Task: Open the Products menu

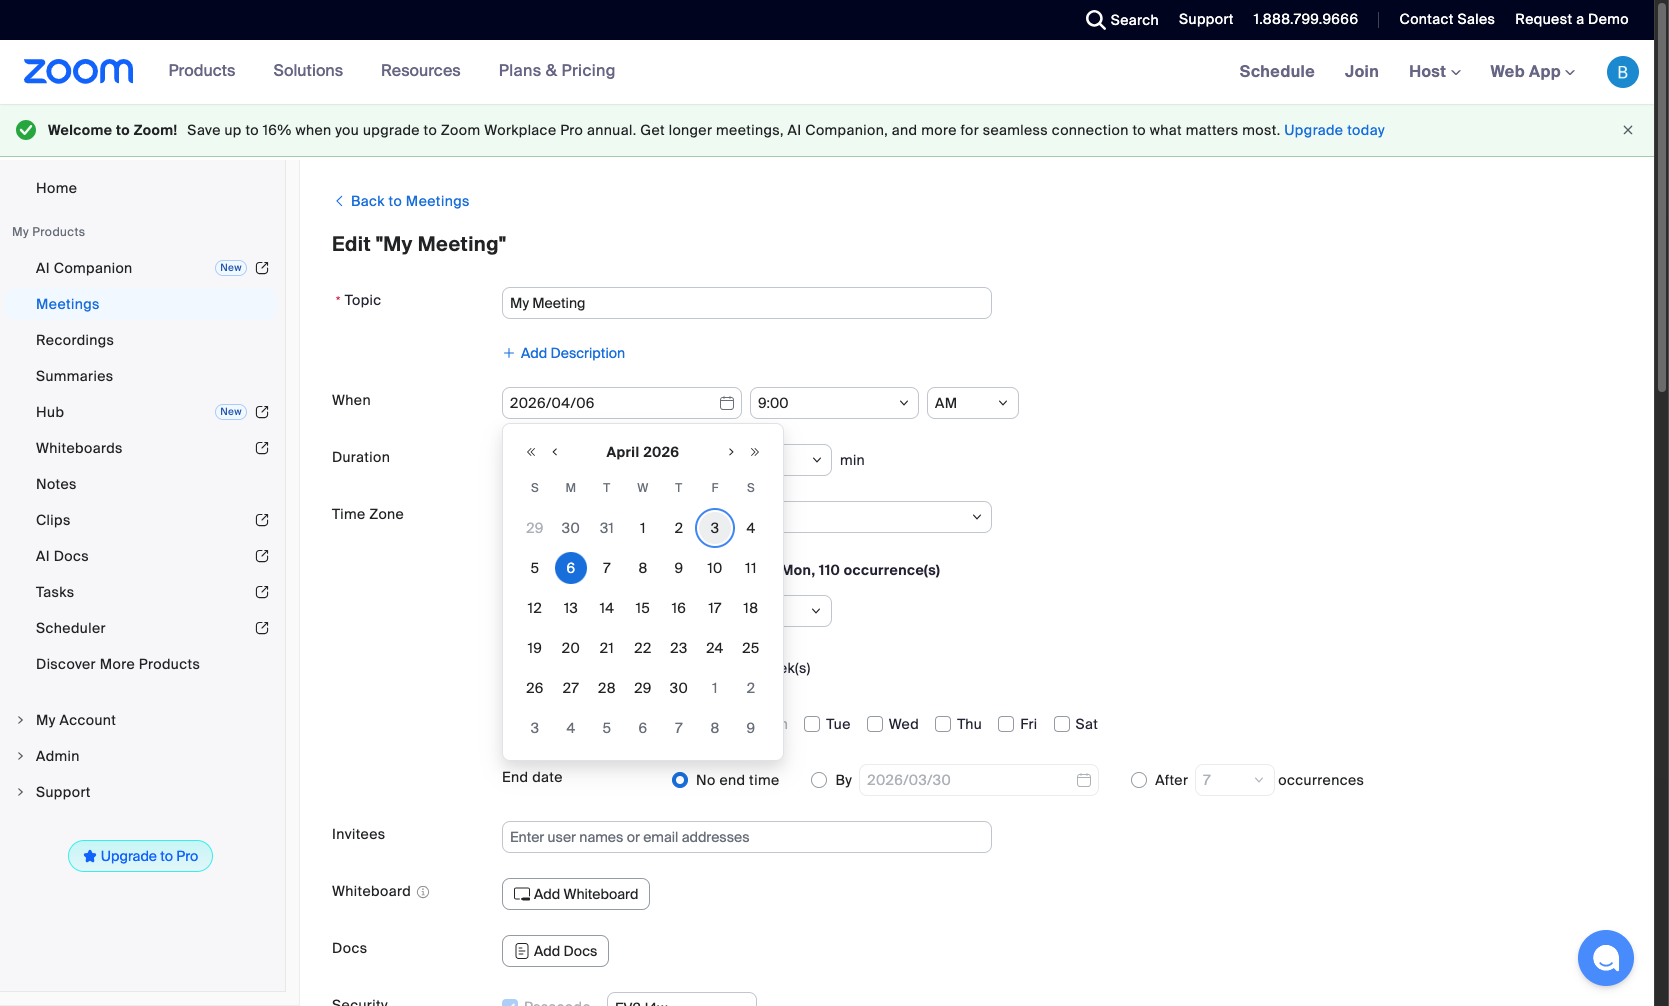Action: pos(202,71)
